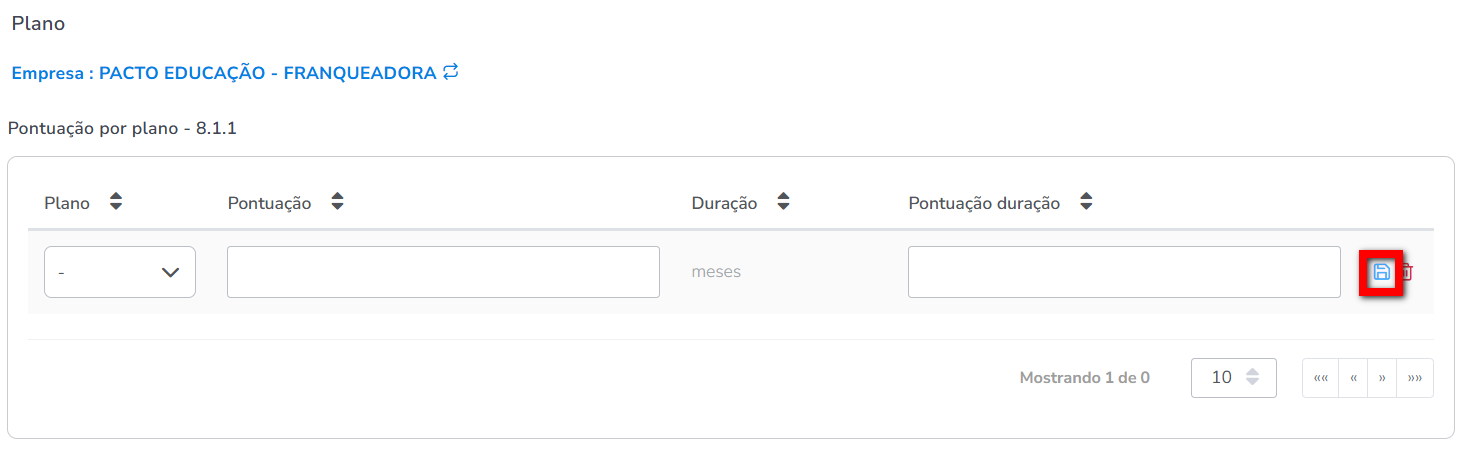Click the trash delete row icon
Image resolution: width=1466 pixels, height=449 pixels.
[1406, 272]
